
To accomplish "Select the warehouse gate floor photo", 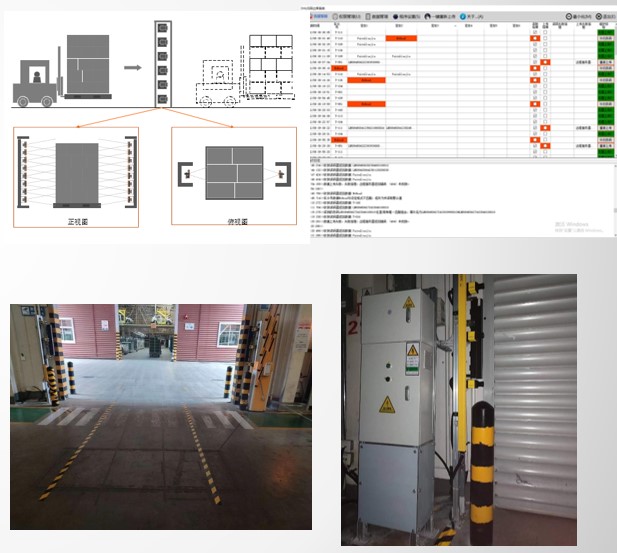I will (161, 416).
